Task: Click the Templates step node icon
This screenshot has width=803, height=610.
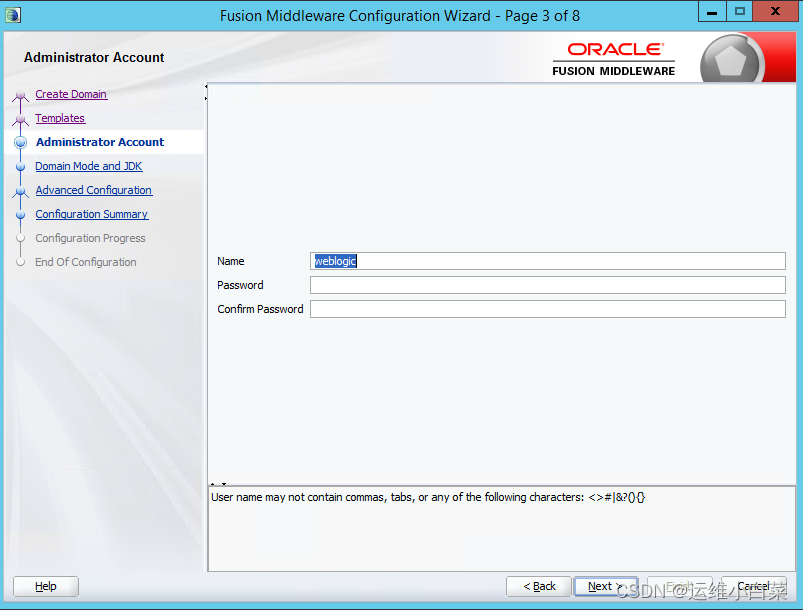Action: tap(20, 119)
